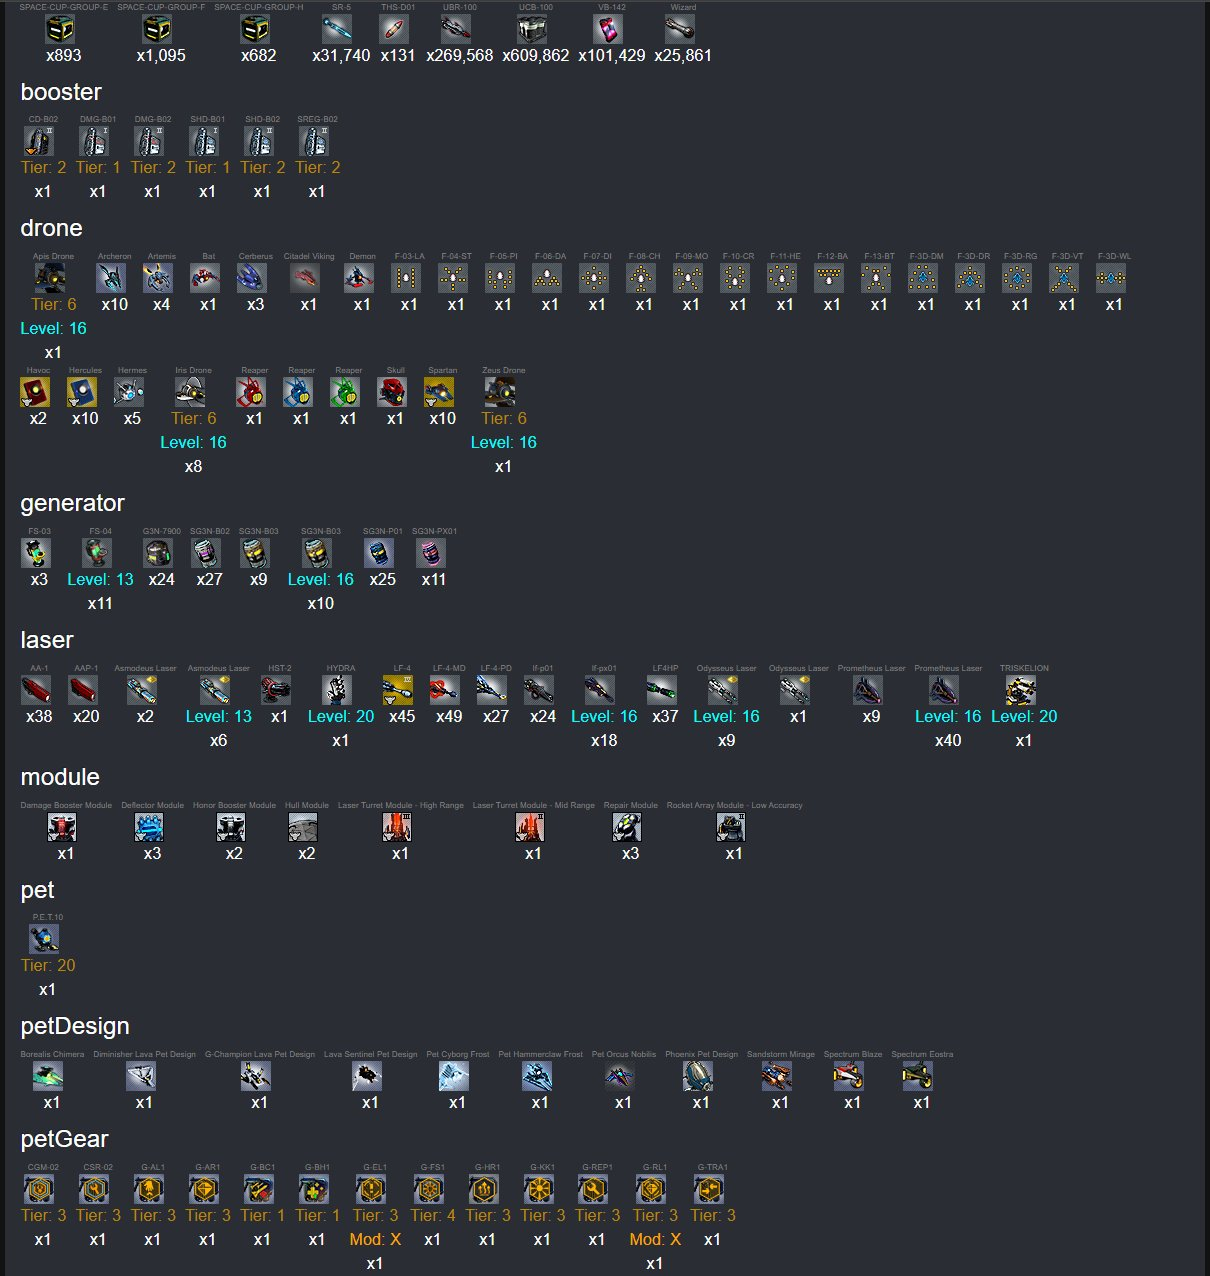Click the P.E.T.10 pet icon
Viewport: 1210px width, 1276px height.
point(45,939)
